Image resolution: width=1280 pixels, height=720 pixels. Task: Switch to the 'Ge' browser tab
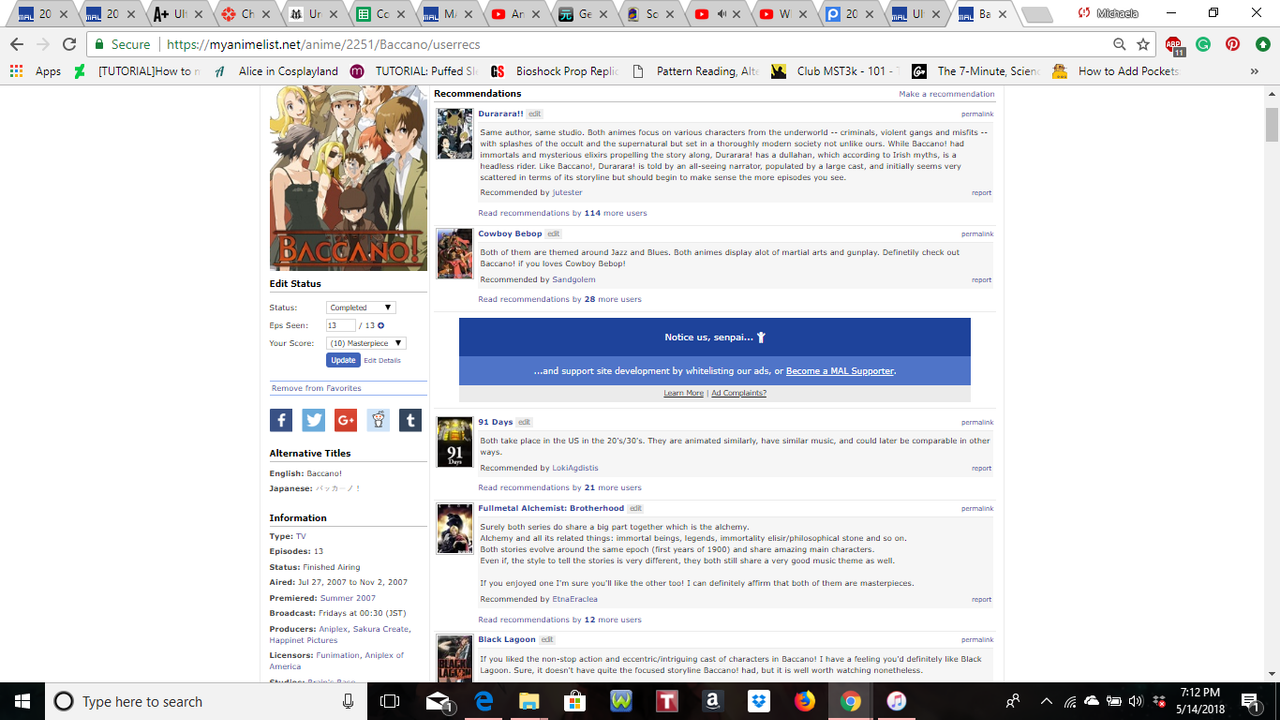[579, 15]
